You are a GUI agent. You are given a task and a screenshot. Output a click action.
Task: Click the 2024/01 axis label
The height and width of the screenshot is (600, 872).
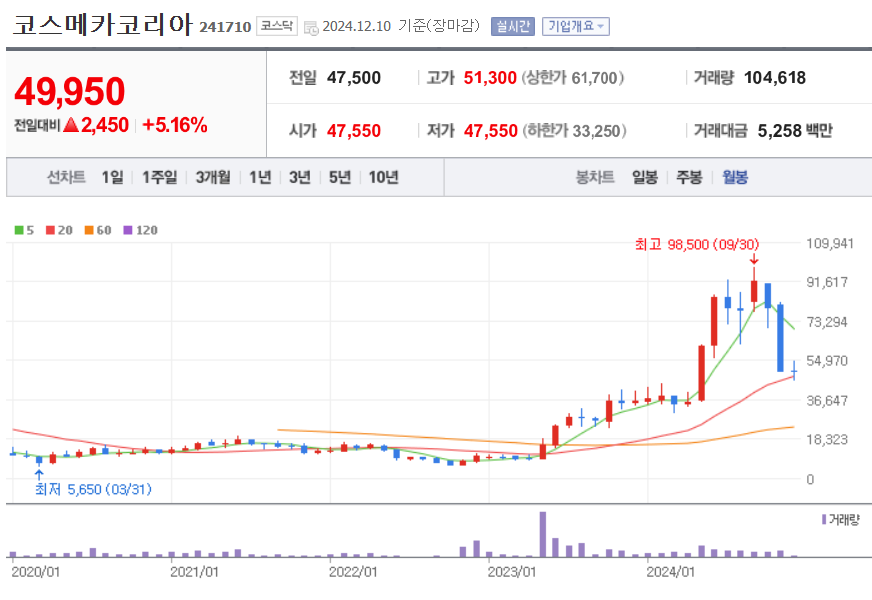point(671,572)
